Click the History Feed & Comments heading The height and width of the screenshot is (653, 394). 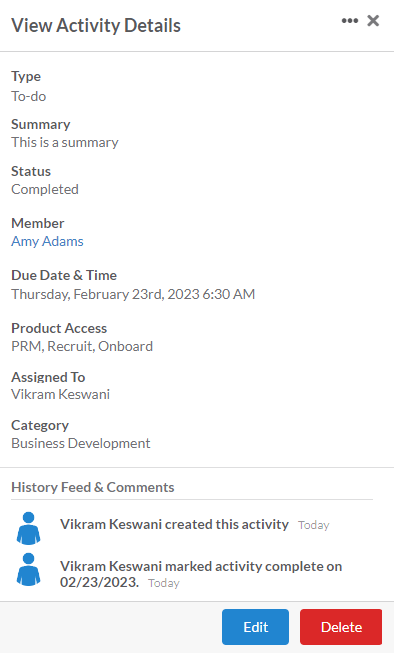92,487
